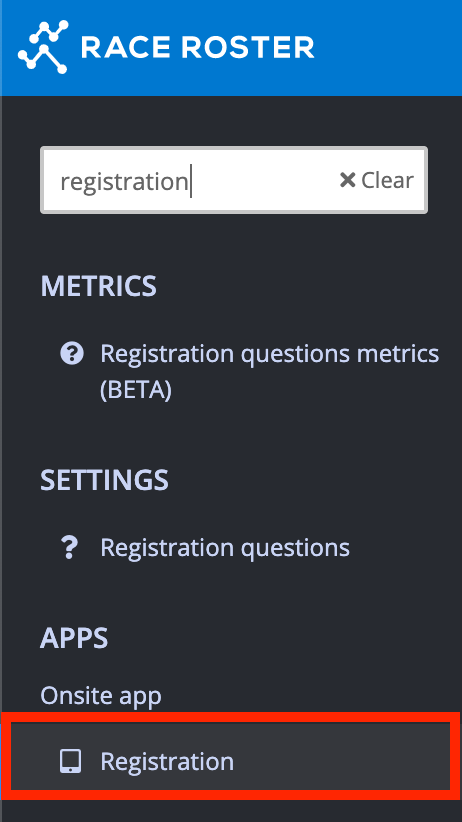462x822 pixels.
Task: Expand the Onsite app group
Action: (x=101, y=697)
